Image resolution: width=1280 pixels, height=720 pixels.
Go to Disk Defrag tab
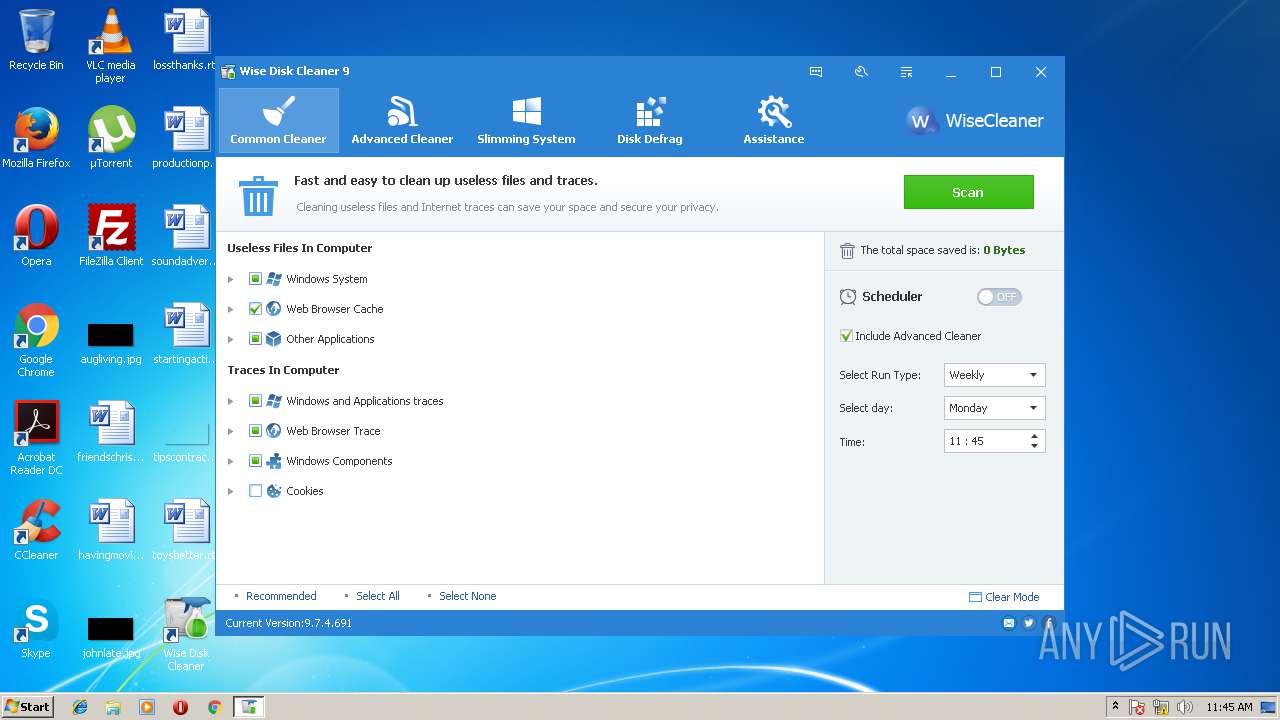(x=650, y=120)
